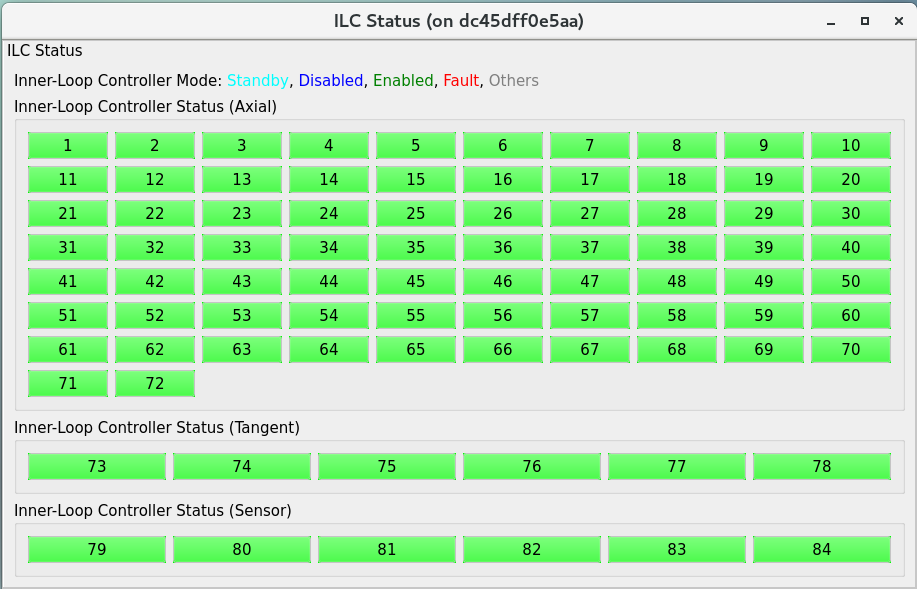Click the red Fault mode legend label
The image size is (917, 589).
click(461, 81)
